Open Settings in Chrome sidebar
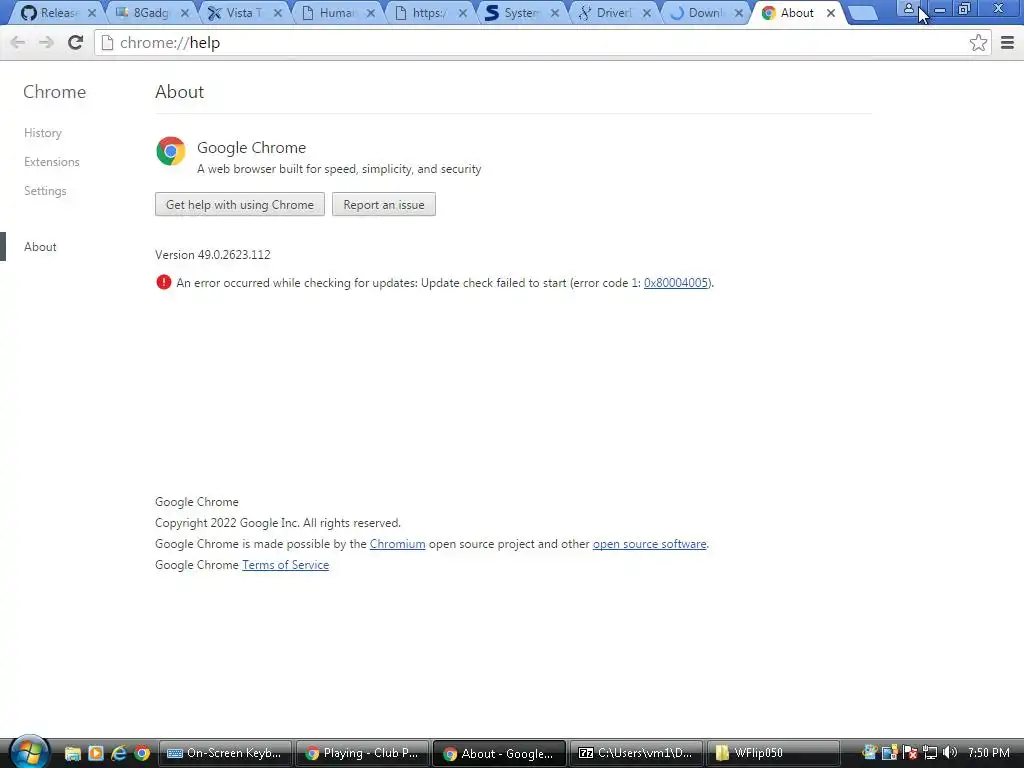Screen dimensions: 1024x768 pyautogui.click(x=45, y=191)
